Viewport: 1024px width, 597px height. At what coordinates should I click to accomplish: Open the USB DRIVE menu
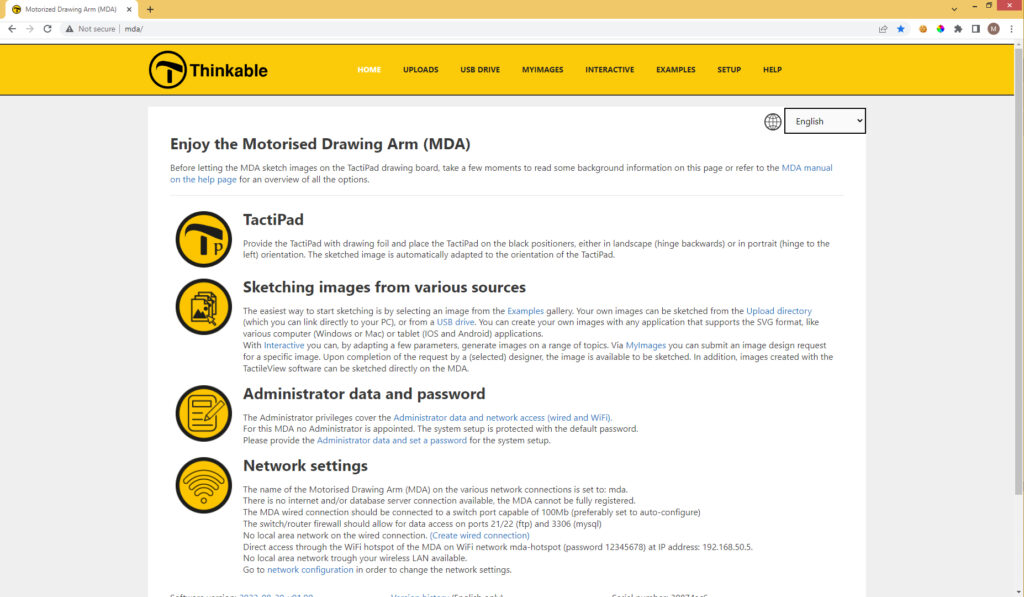[480, 69]
